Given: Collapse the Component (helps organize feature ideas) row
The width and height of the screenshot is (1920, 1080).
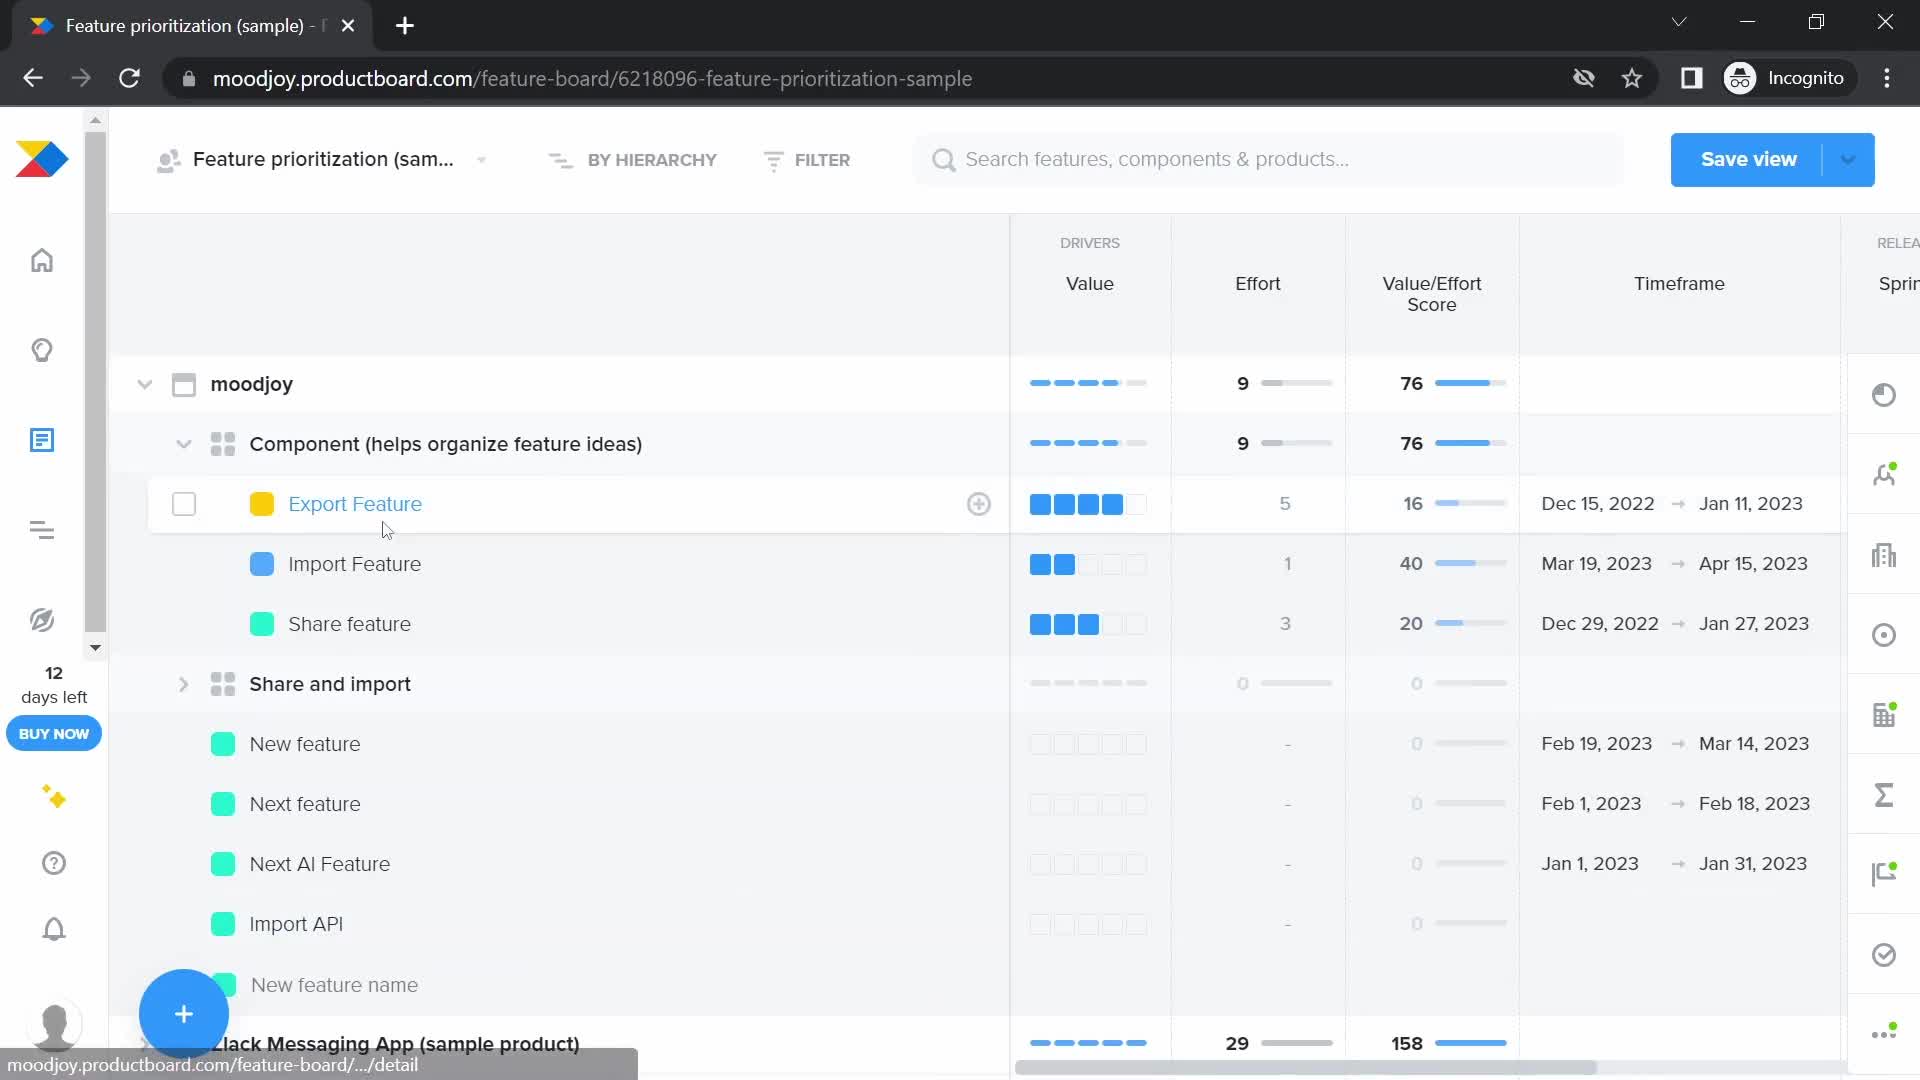Looking at the screenshot, I should tap(183, 444).
